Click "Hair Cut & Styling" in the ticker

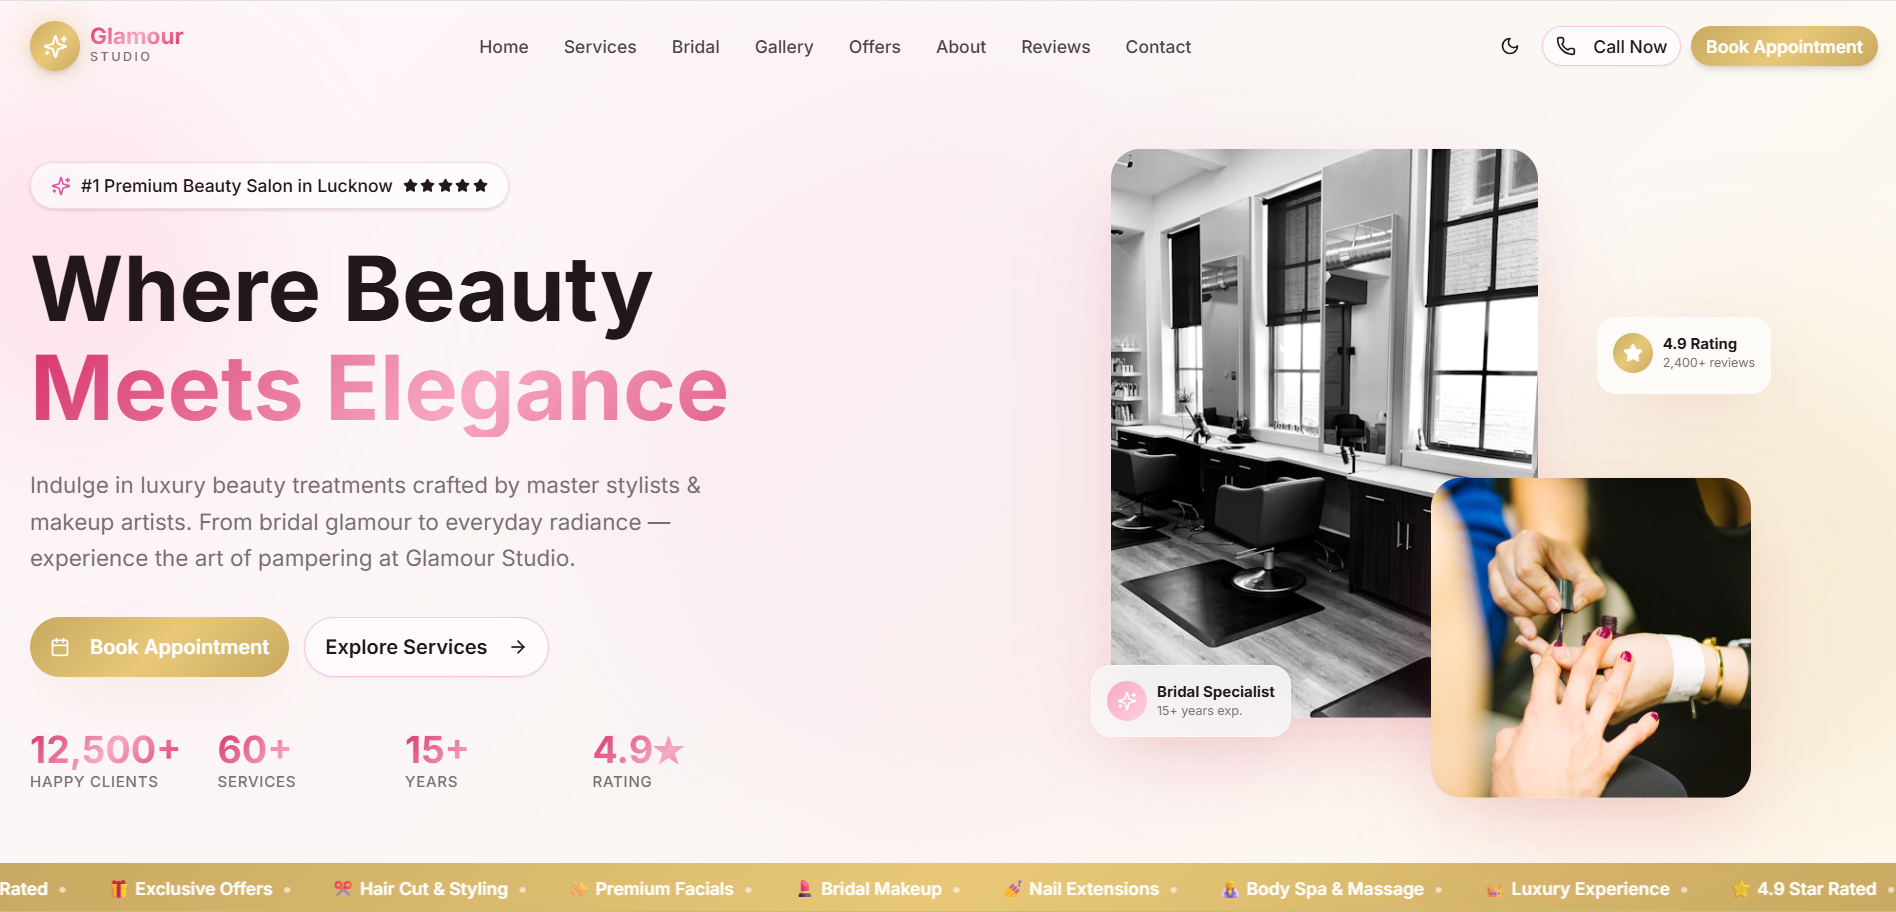pos(434,889)
